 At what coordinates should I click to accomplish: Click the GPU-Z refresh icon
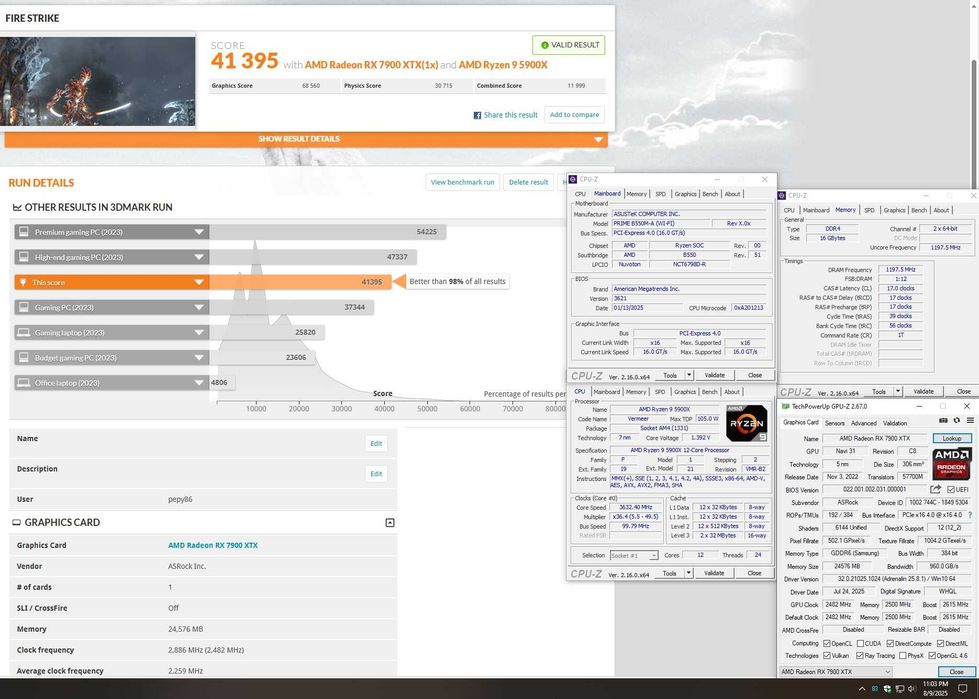pos(957,421)
